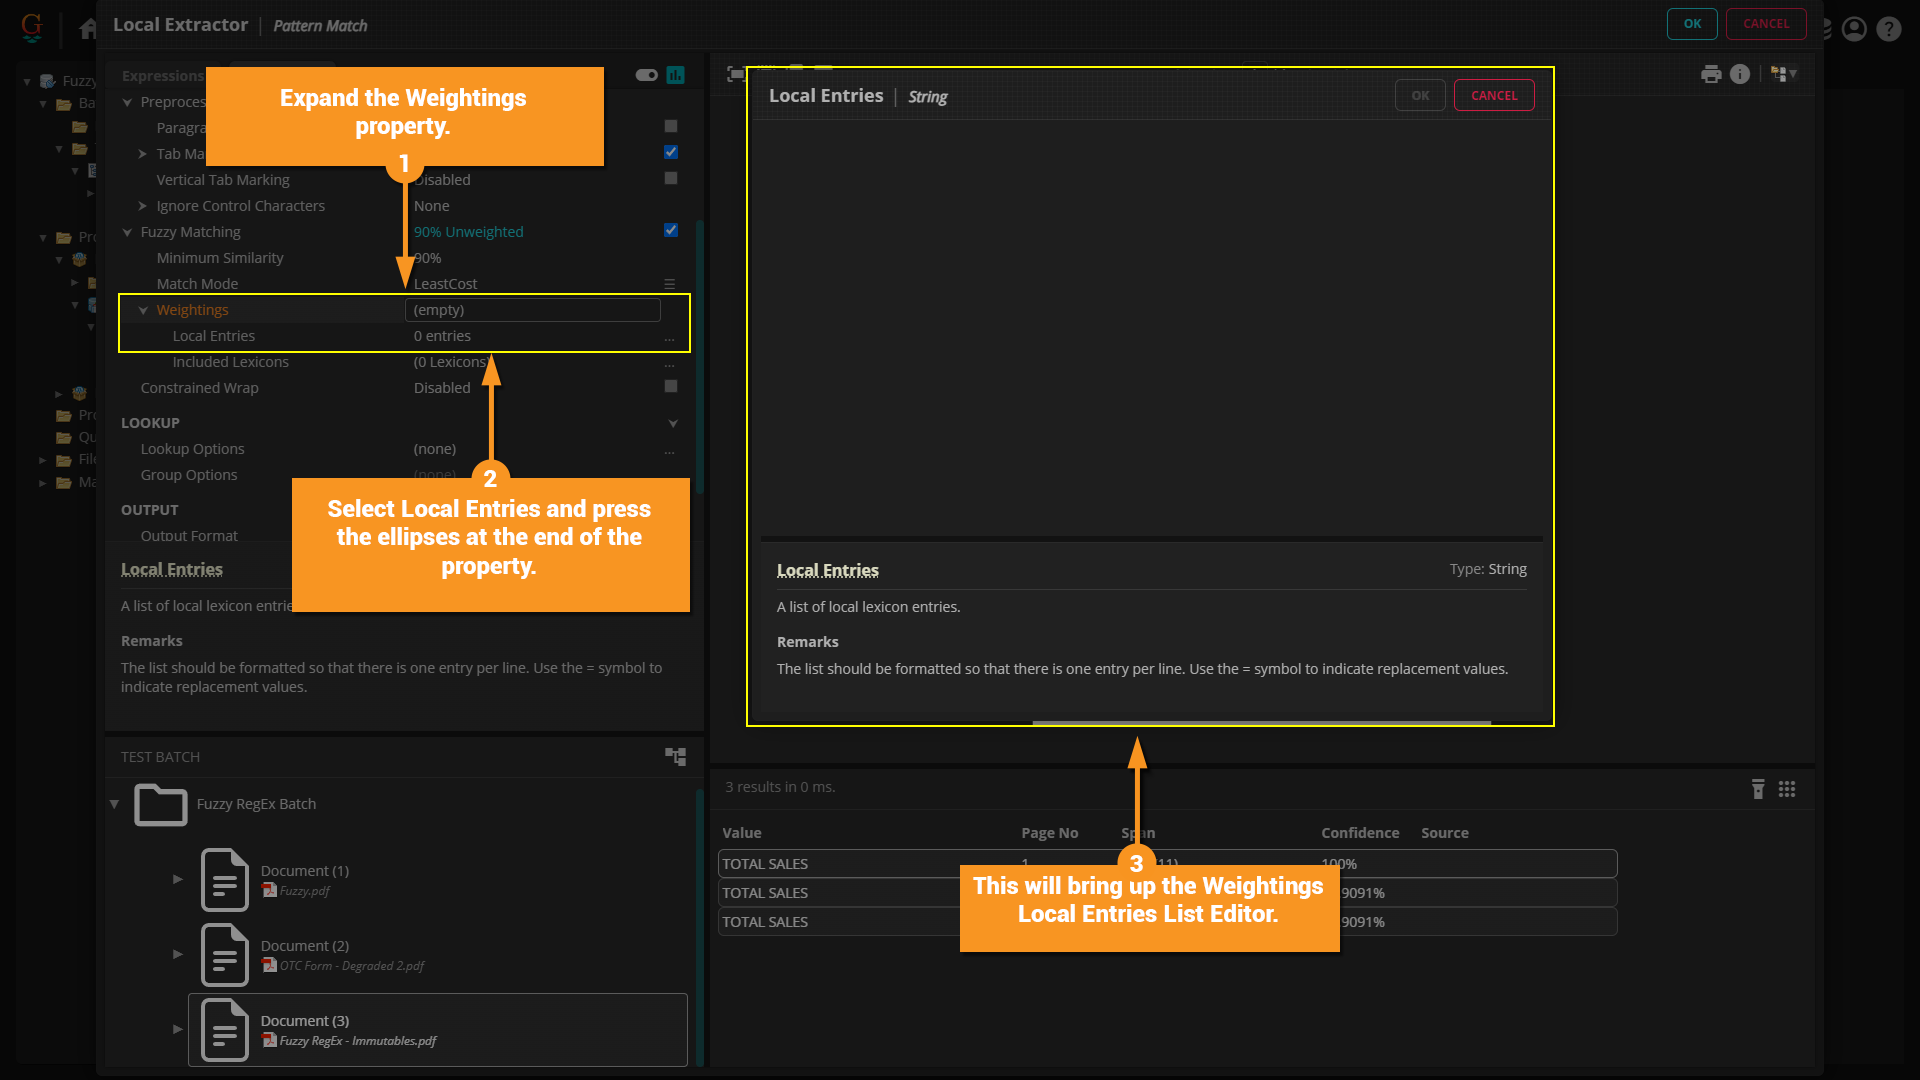The width and height of the screenshot is (1920, 1080).
Task: Expand Document (1) in test batch
Action: [178, 879]
